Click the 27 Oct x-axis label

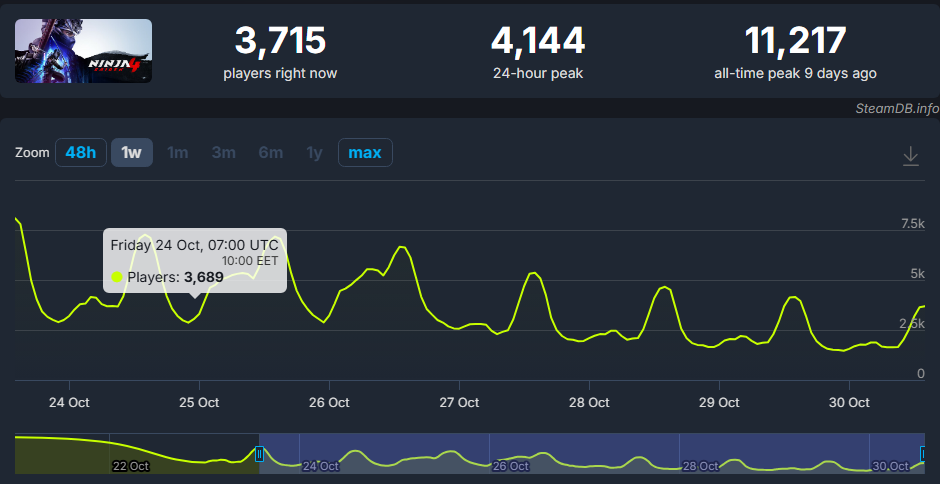pyautogui.click(x=459, y=402)
